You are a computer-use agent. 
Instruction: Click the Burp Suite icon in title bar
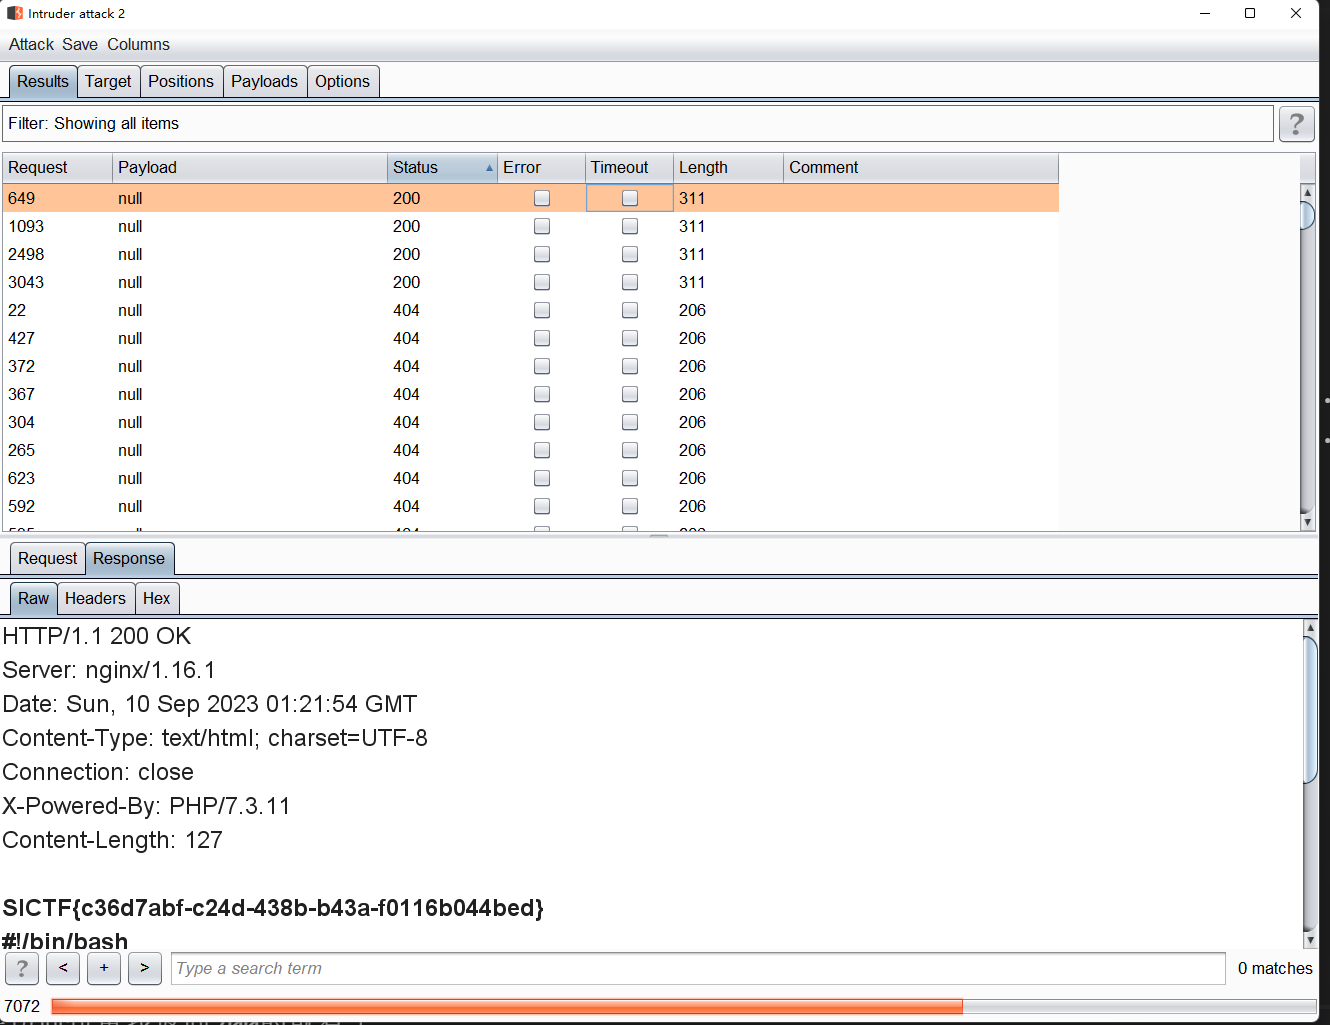[15, 13]
